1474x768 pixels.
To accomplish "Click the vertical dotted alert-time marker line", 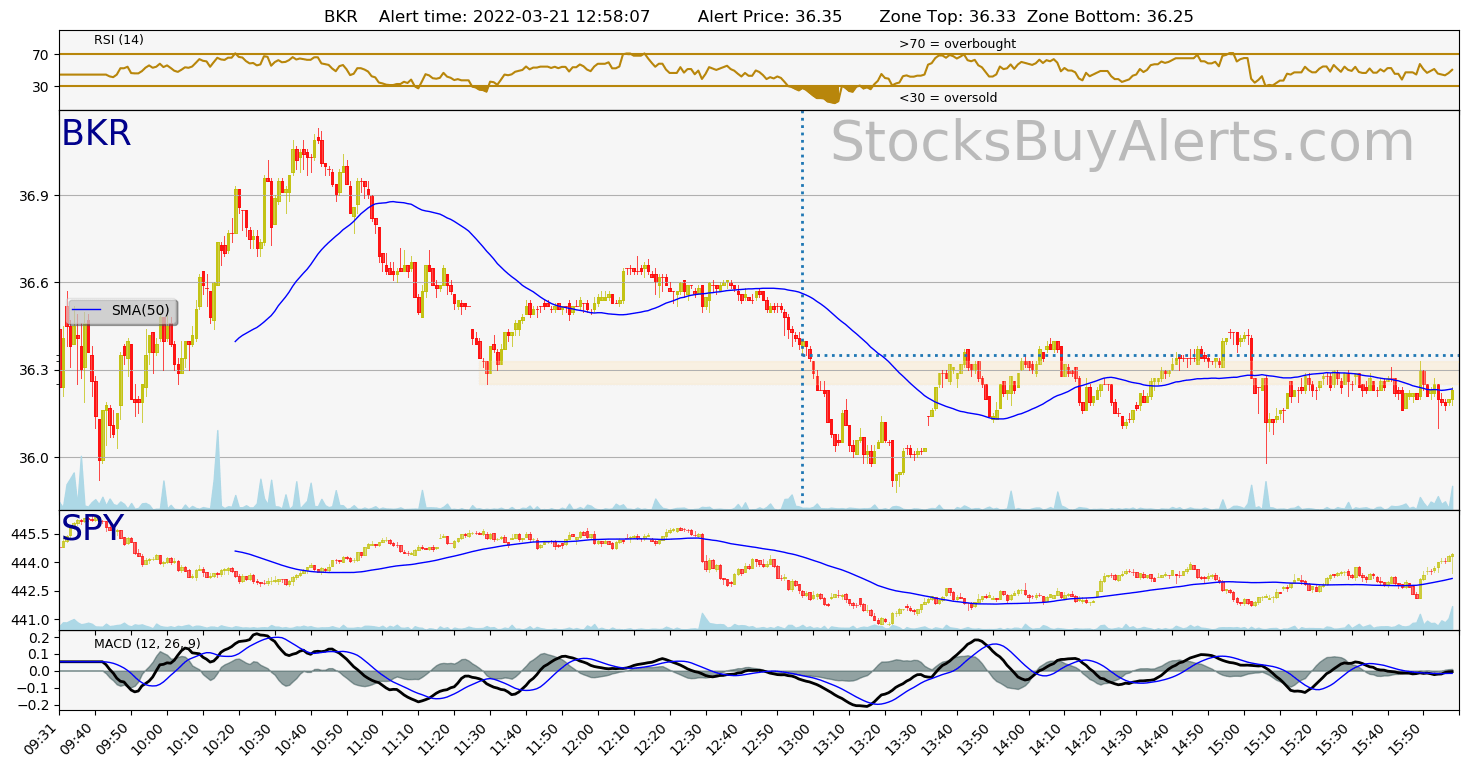I will [802, 306].
